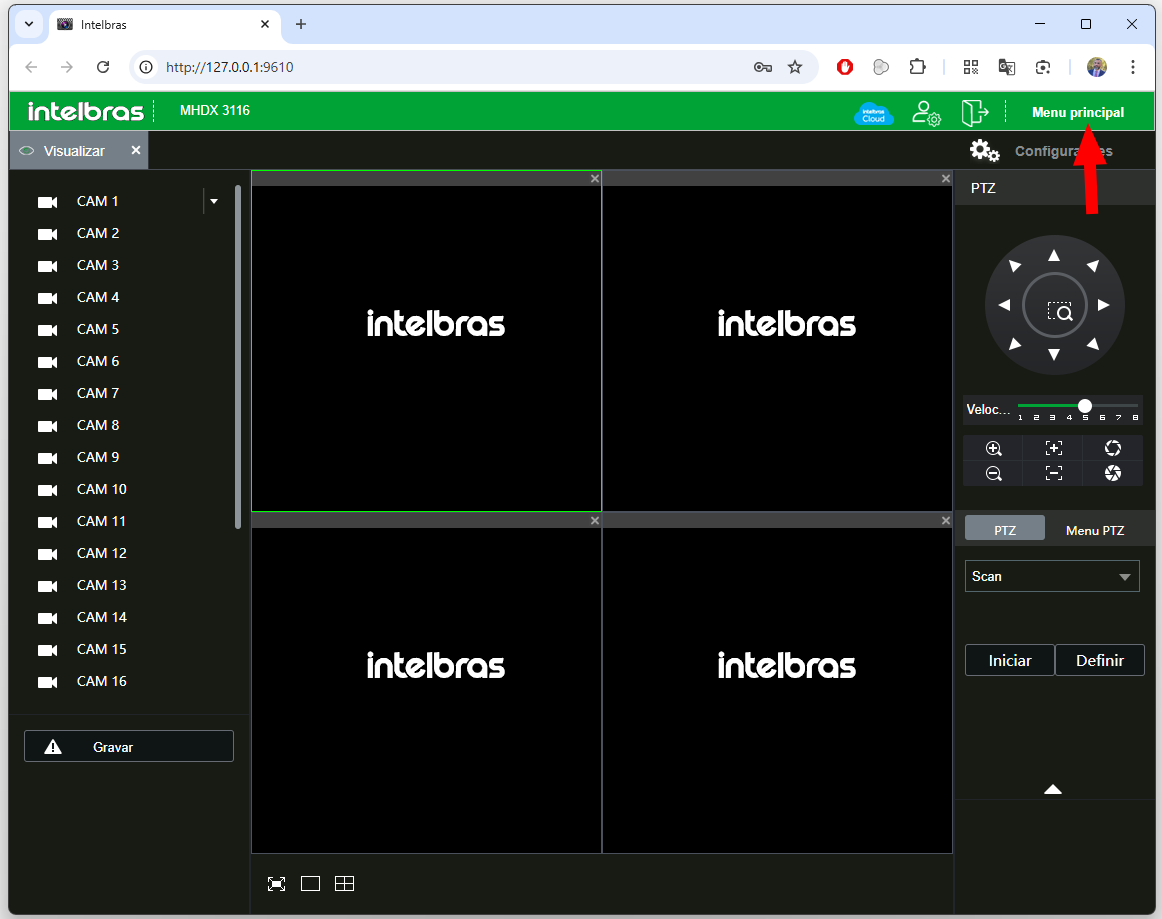Image resolution: width=1162 pixels, height=919 pixels.
Task: Select CAM 12 in the camera list
Action: pos(102,554)
